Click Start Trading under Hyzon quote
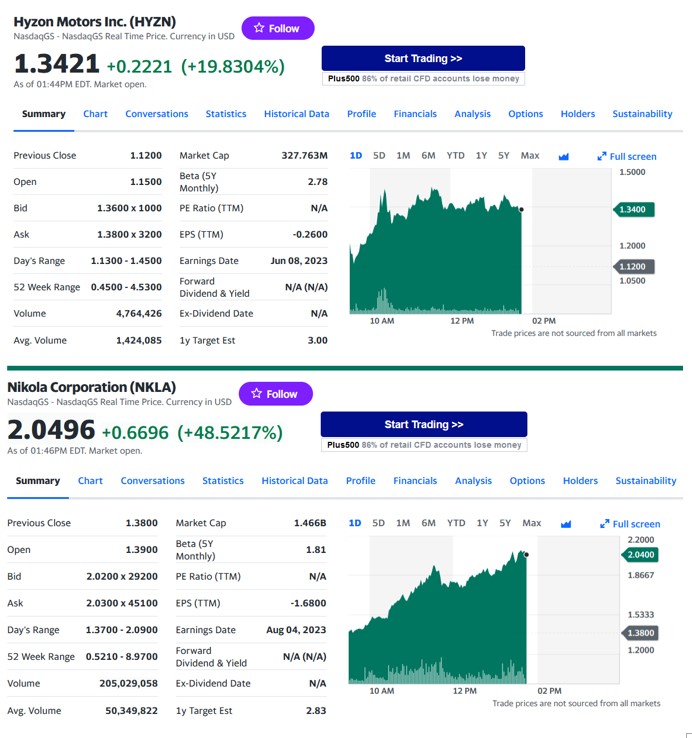Image resolution: width=692 pixels, height=738 pixels. [423, 59]
